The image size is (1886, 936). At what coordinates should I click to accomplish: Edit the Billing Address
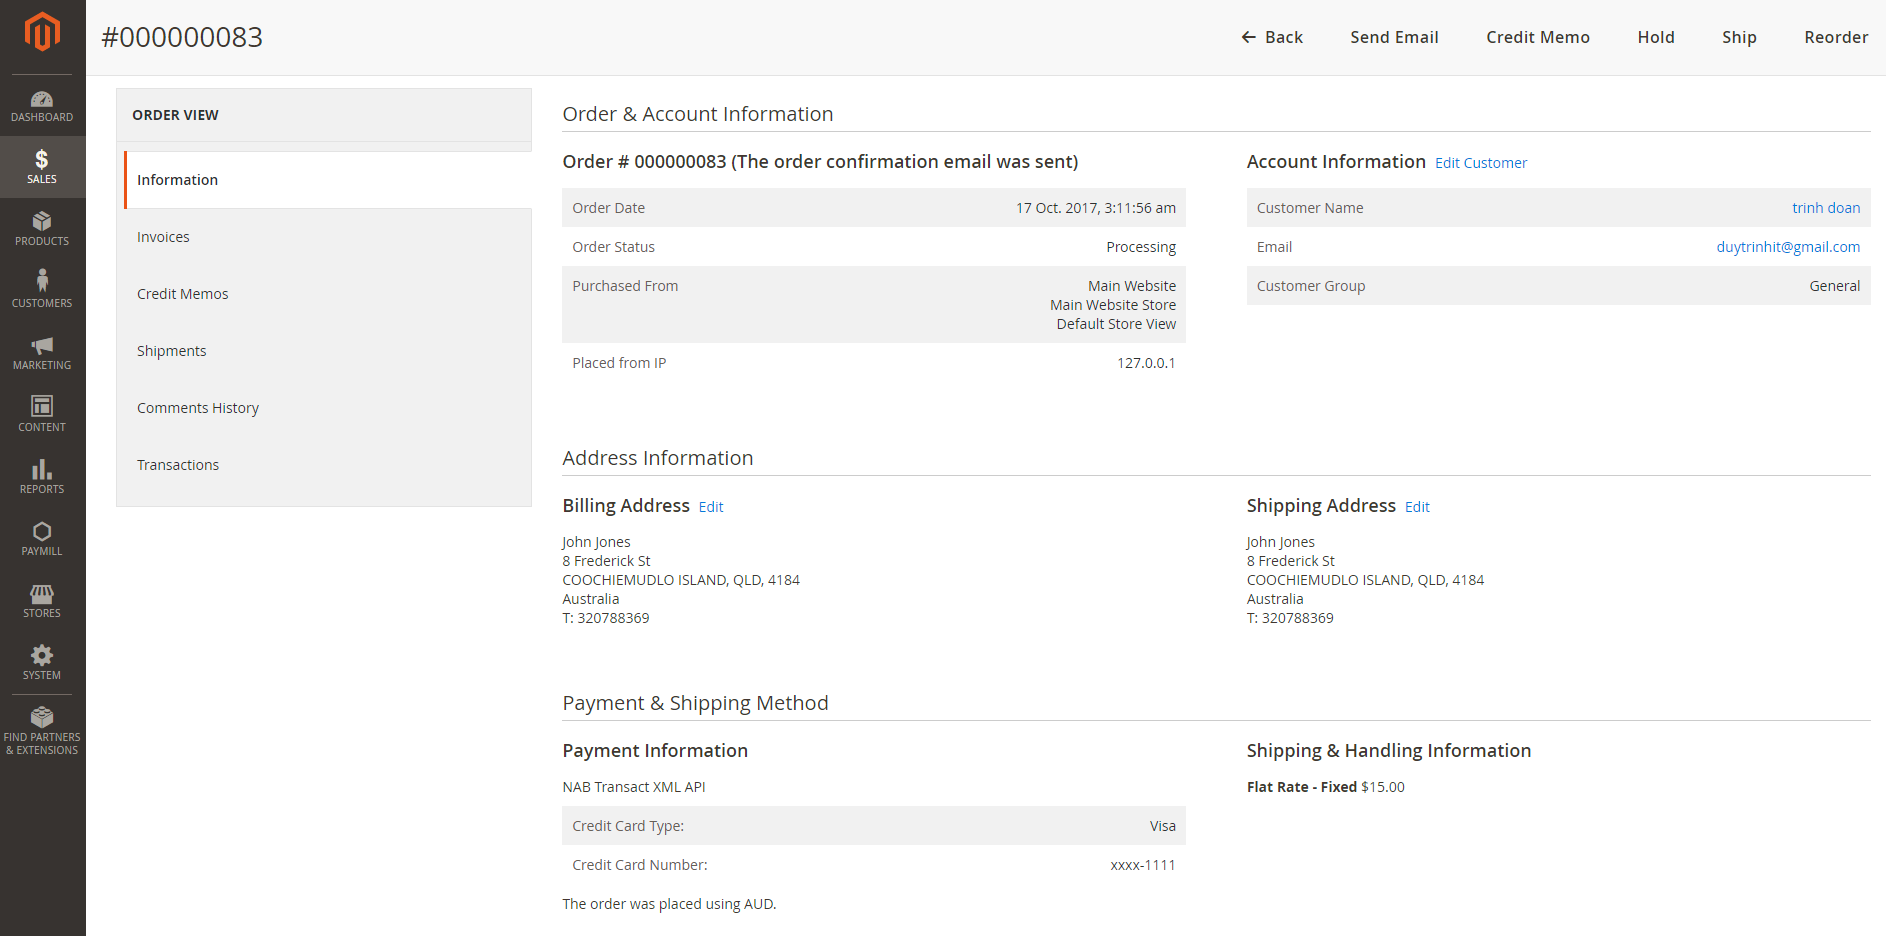(x=710, y=507)
